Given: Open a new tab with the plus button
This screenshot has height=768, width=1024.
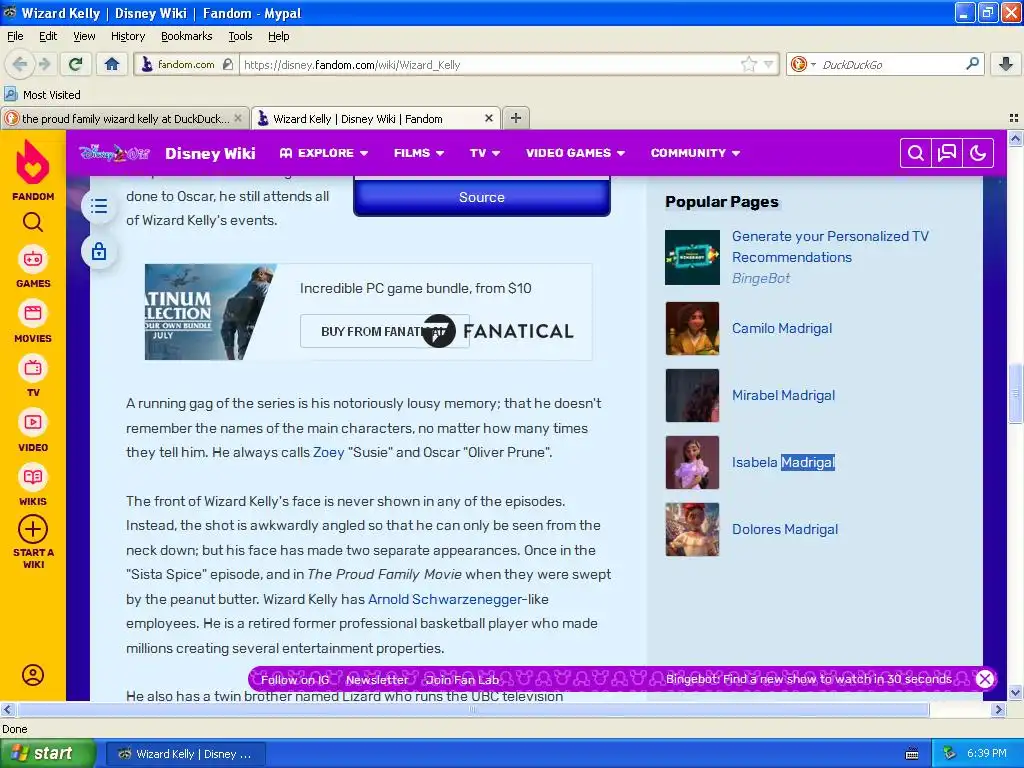Looking at the screenshot, I should coord(516,118).
